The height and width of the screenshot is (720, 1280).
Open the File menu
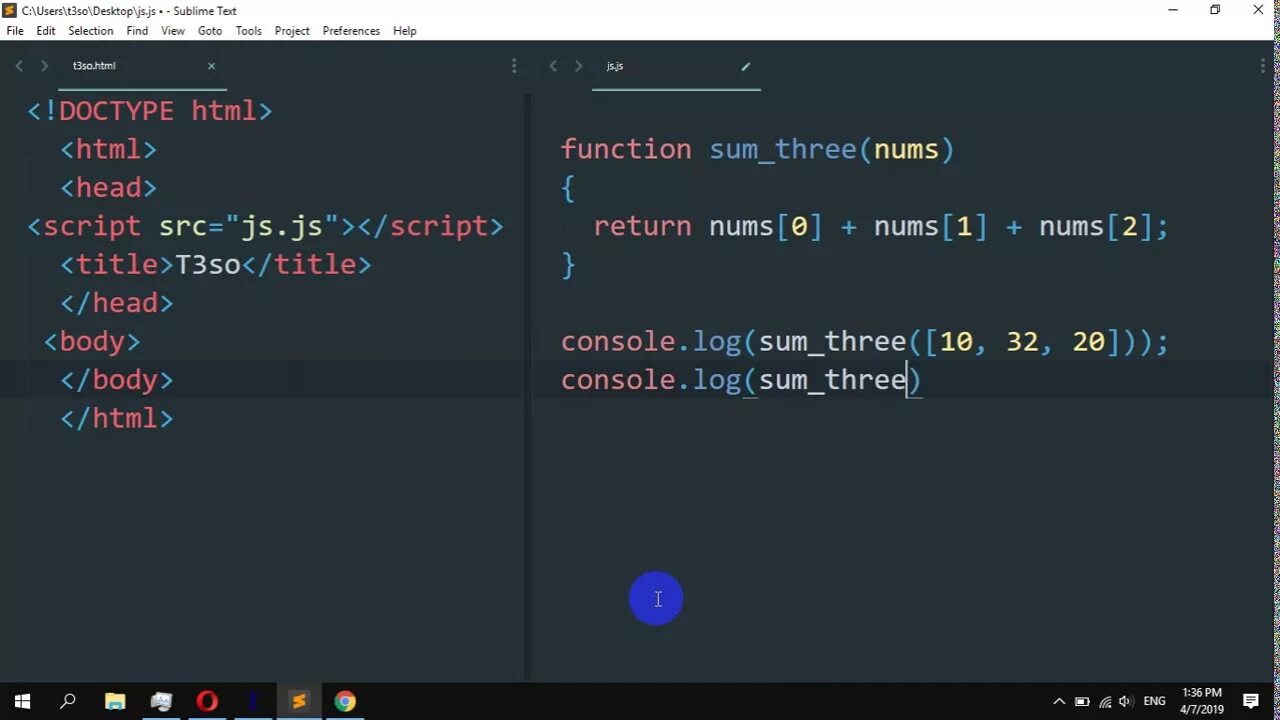pos(15,31)
